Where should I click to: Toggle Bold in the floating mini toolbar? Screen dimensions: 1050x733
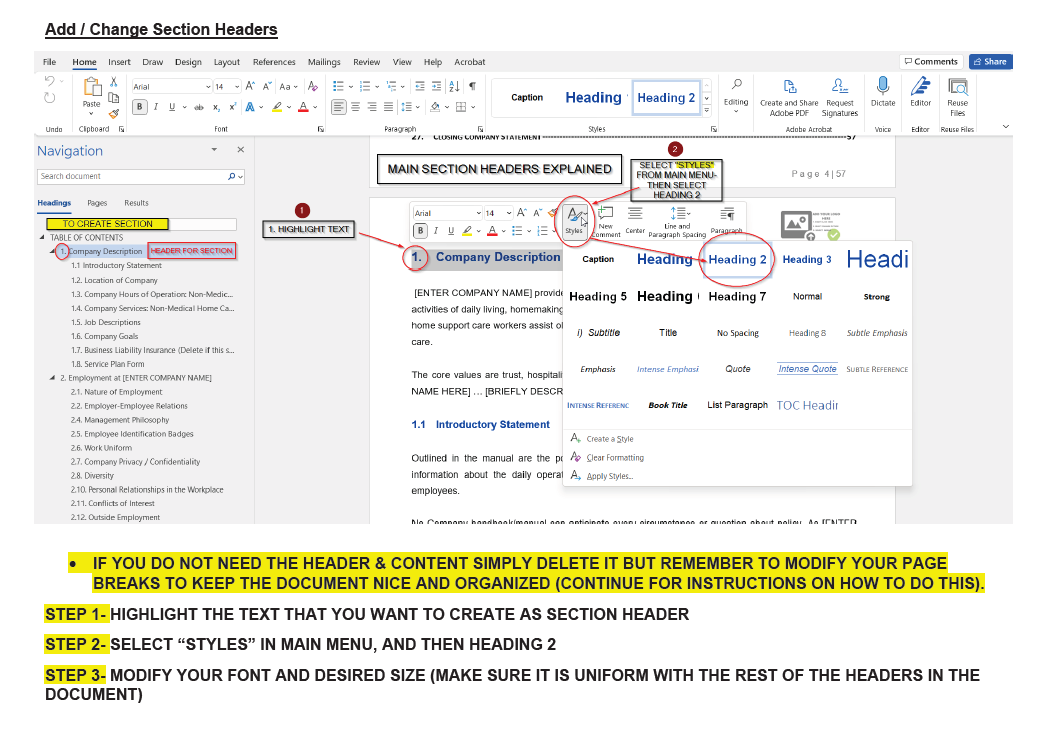[420, 231]
